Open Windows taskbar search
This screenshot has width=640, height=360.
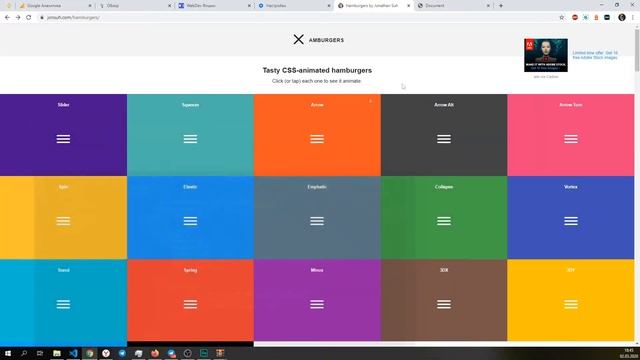point(24,353)
